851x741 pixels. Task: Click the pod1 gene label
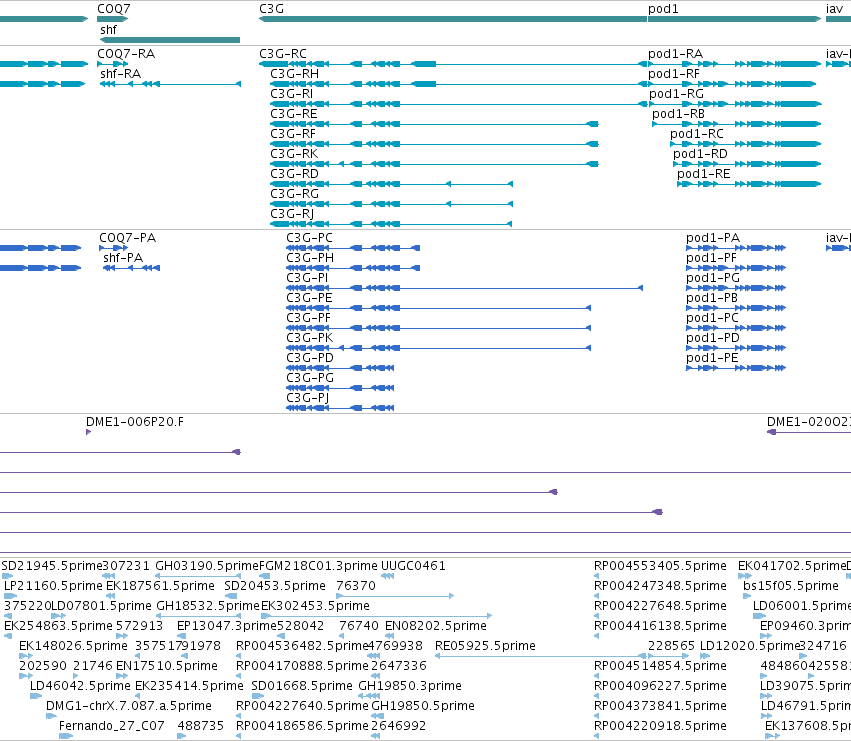(x=663, y=9)
